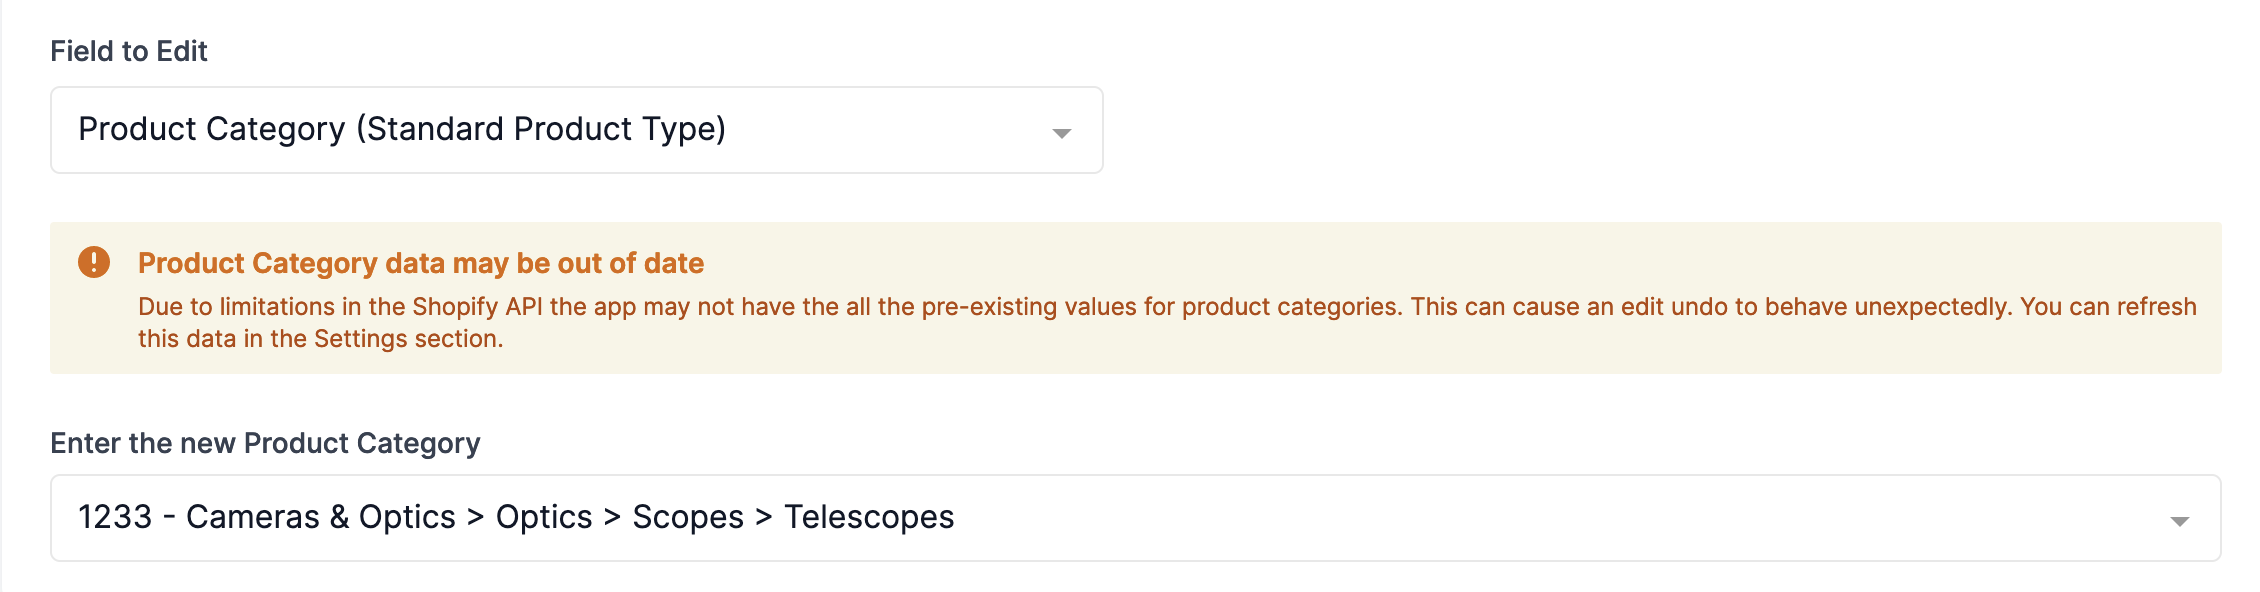Click '(Standard Product Type)' in the field selector

click(541, 129)
